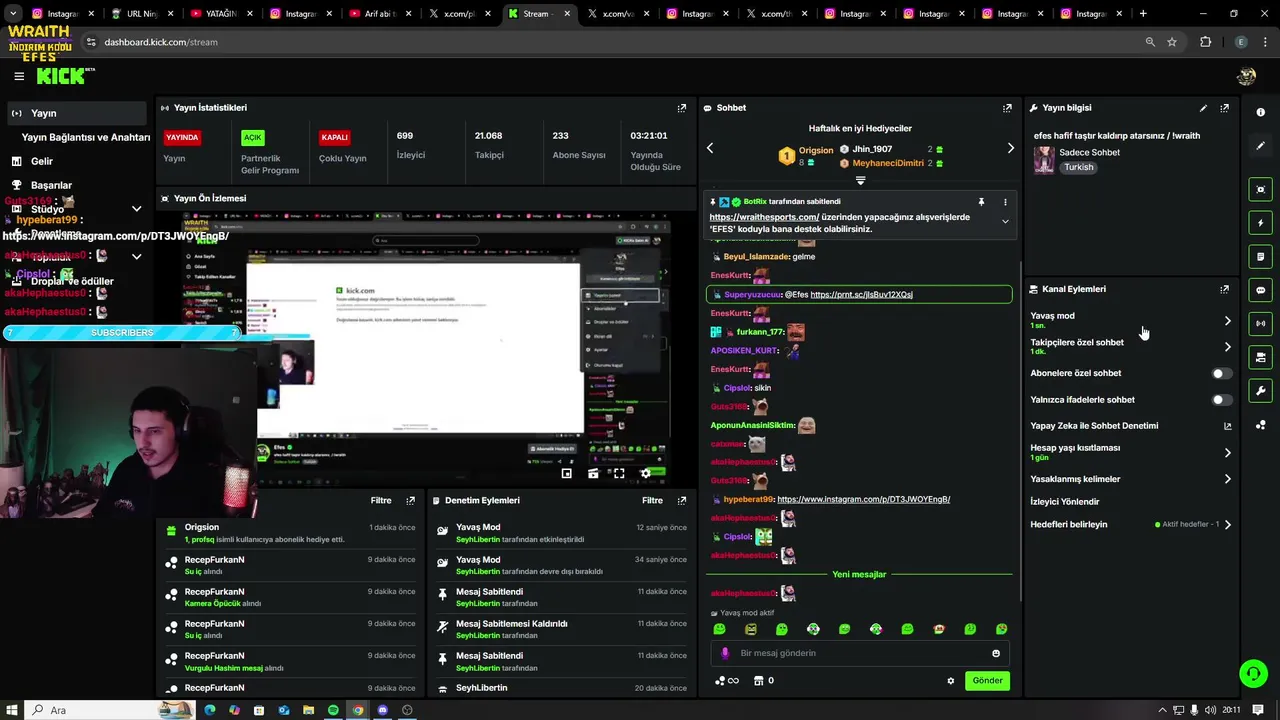Focus the Bir mesaj gönderin input
The image size is (1280, 720).
(860, 653)
